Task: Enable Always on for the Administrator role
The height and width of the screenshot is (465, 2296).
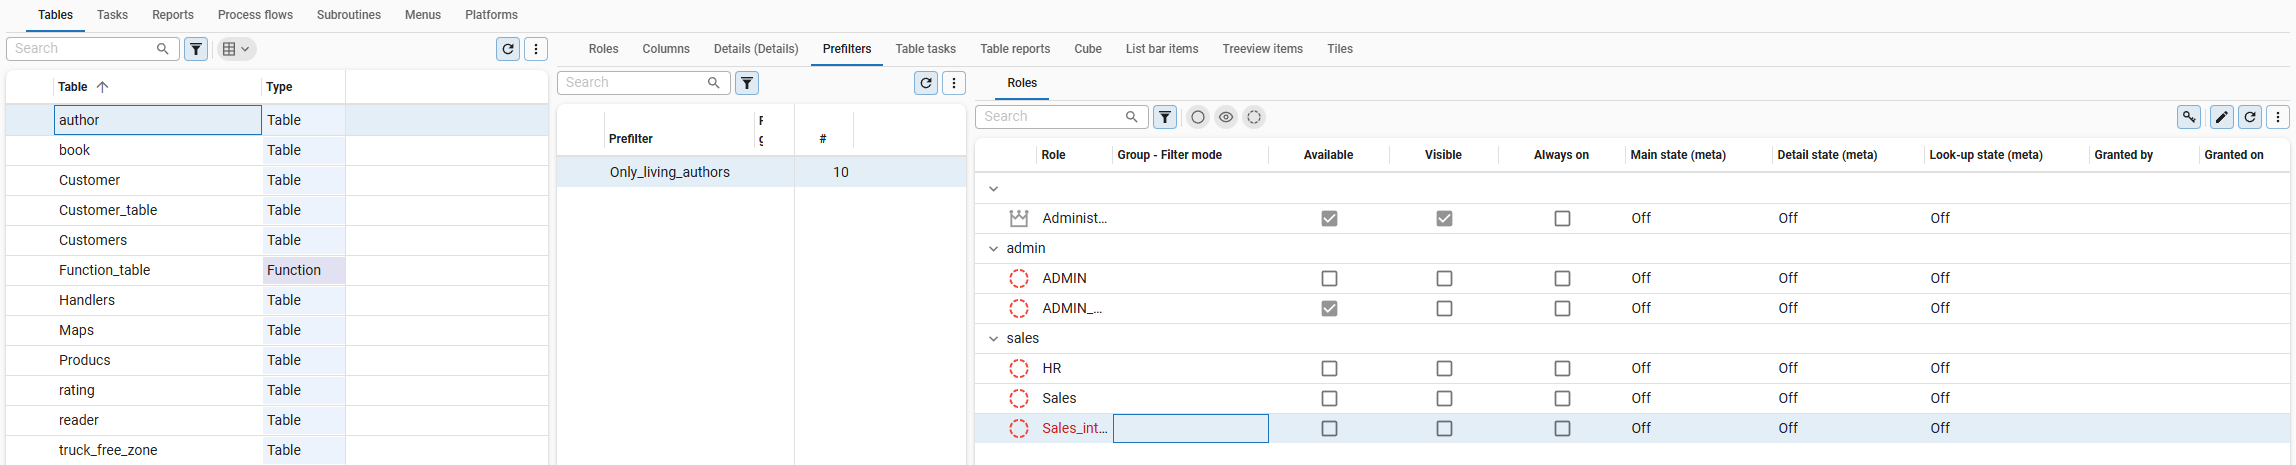Action: pyautogui.click(x=1562, y=218)
